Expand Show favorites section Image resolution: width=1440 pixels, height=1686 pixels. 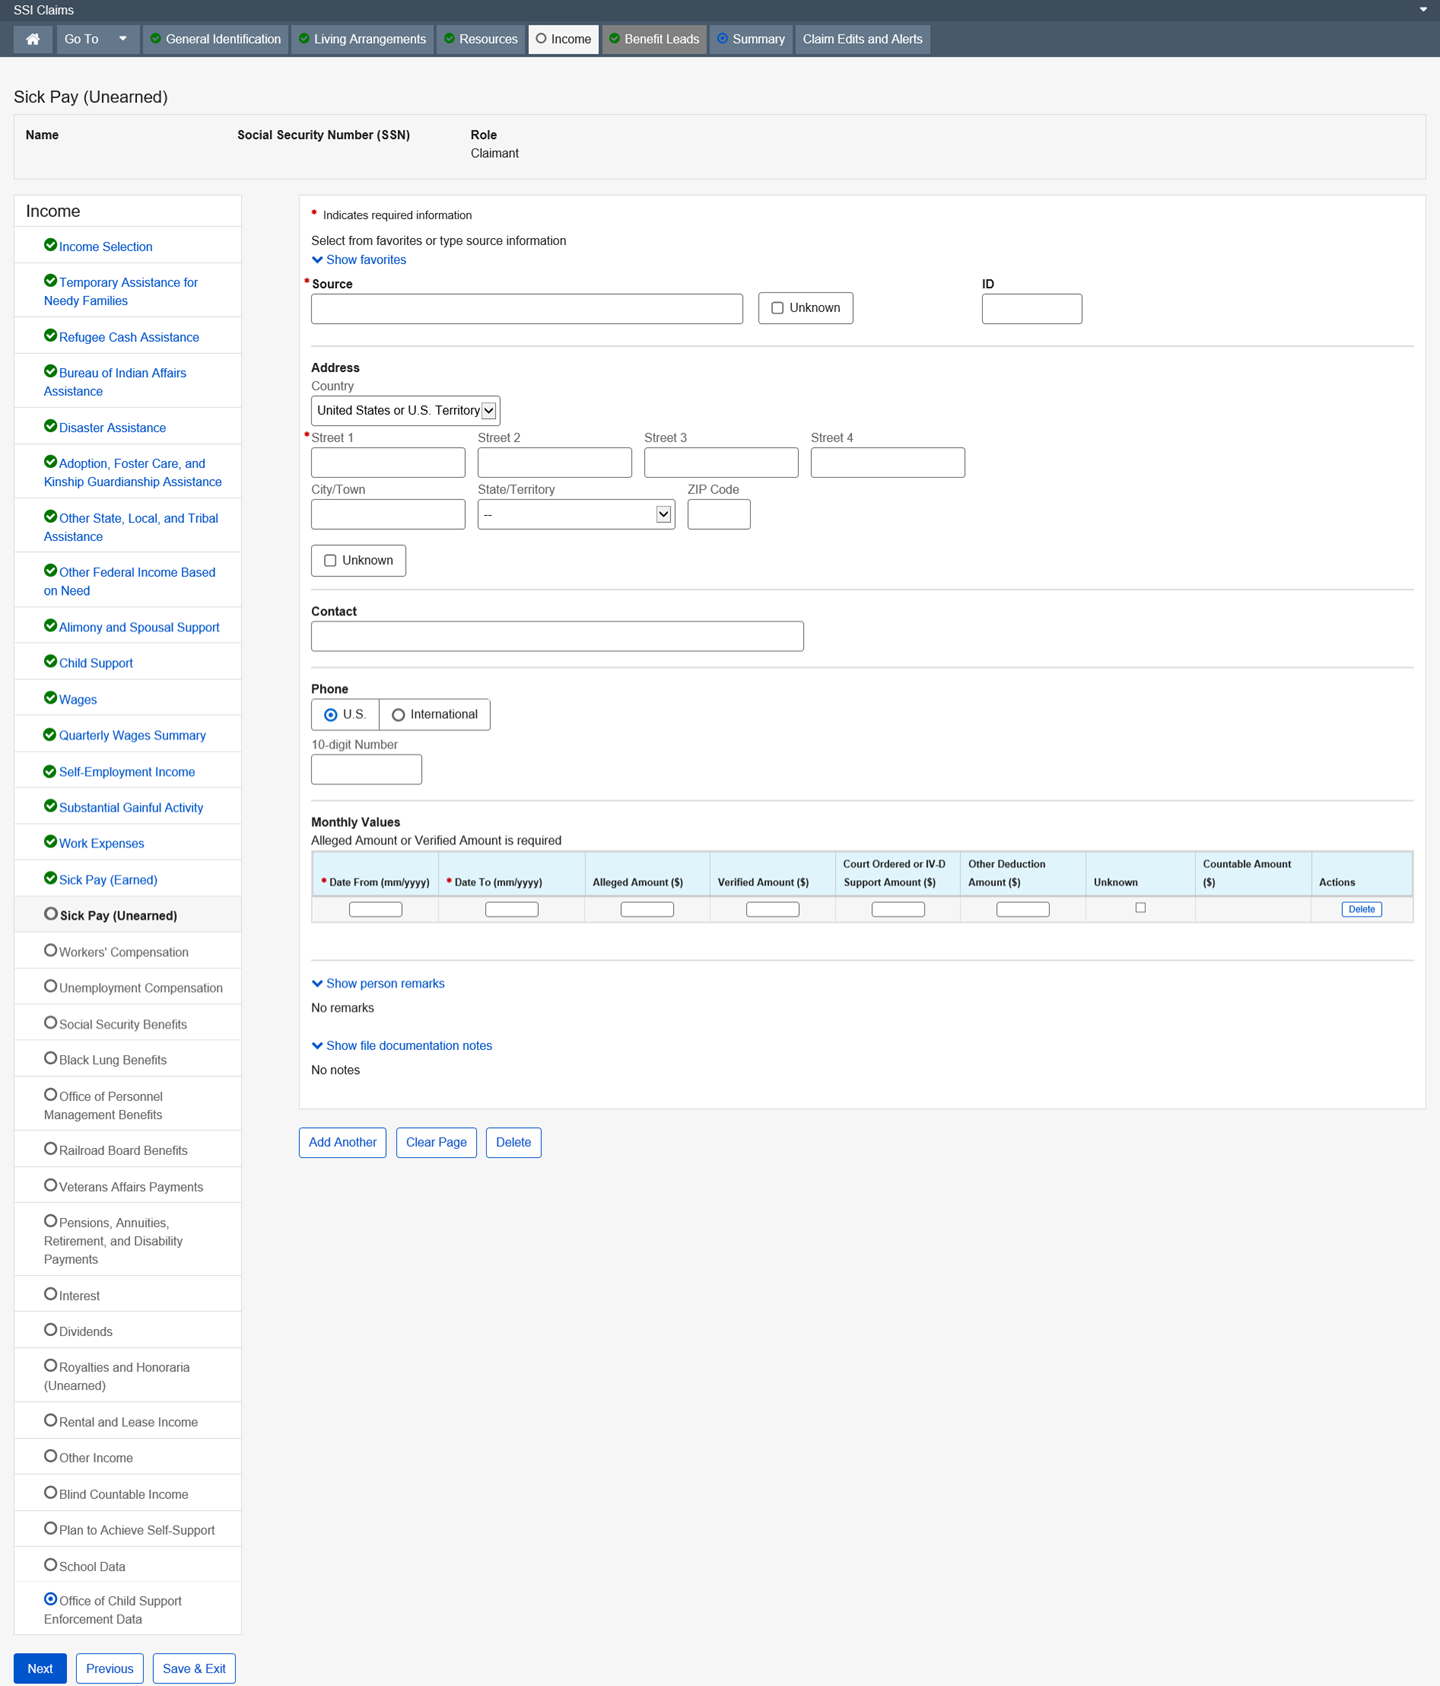click(359, 260)
